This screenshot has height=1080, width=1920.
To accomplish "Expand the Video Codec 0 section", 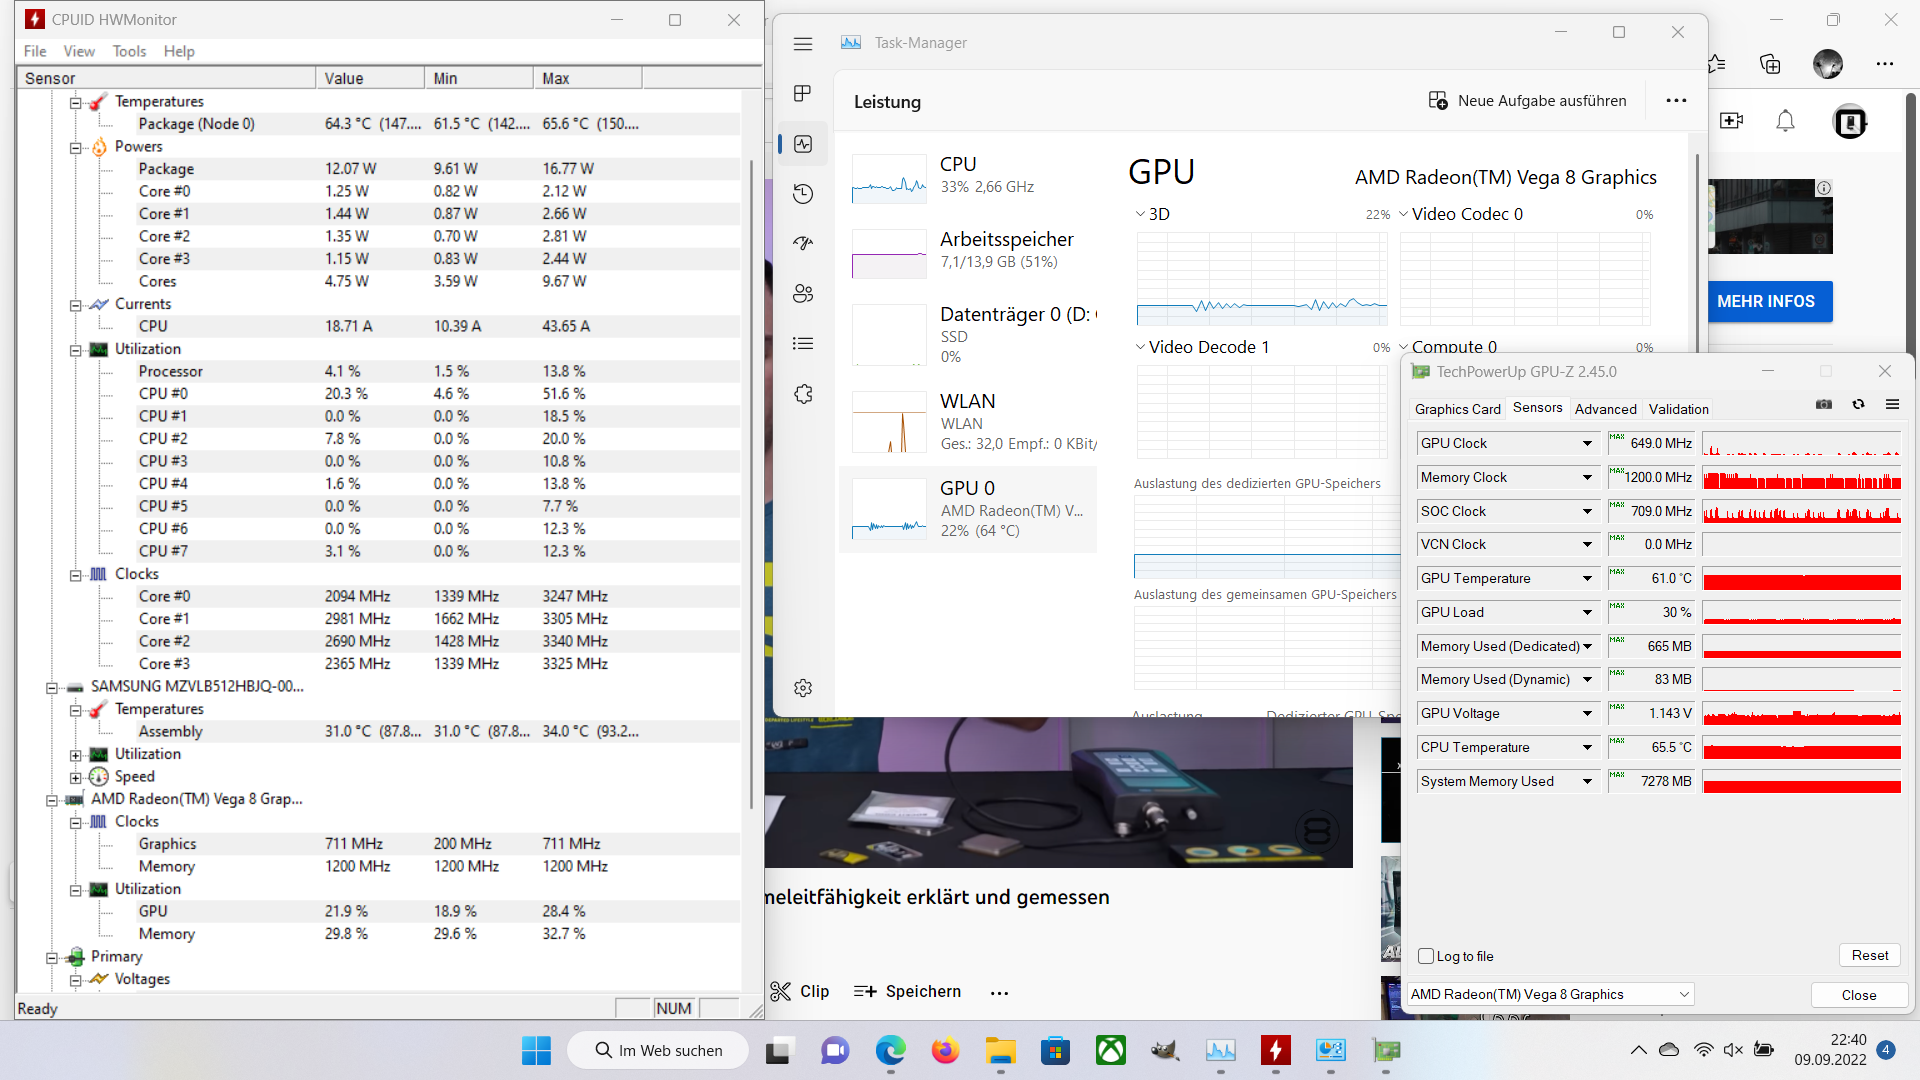I will tap(1404, 213).
